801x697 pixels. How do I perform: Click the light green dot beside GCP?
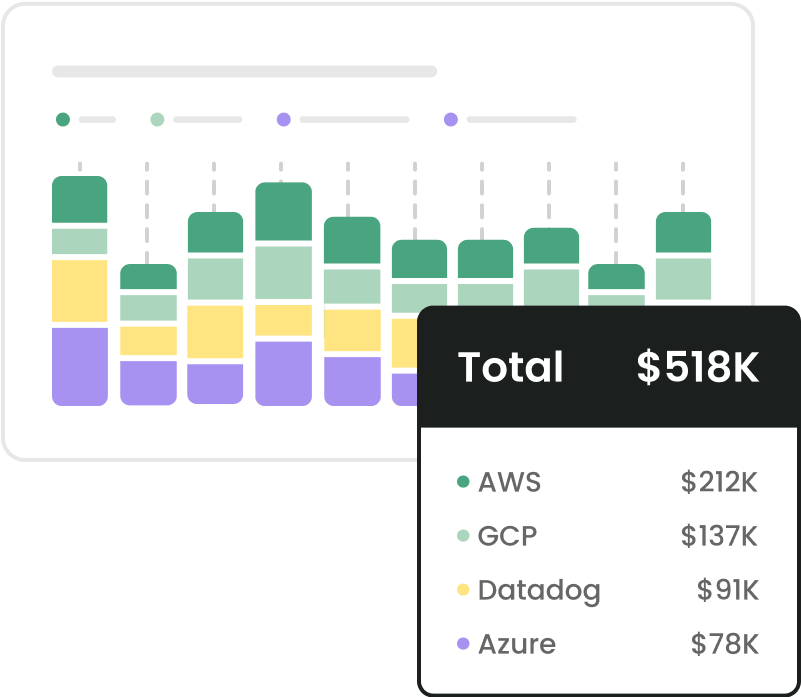(x=463, y=536)
